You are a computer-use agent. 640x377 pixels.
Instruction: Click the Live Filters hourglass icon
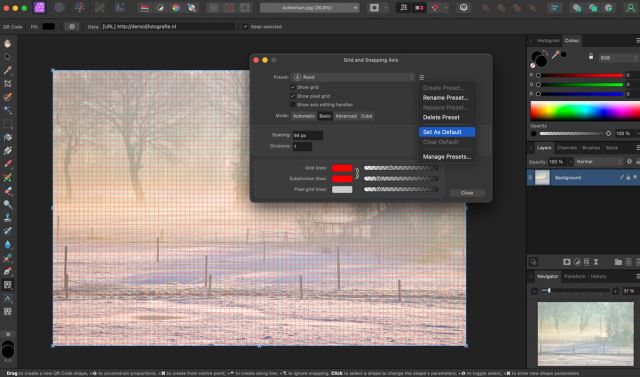click(596, 262)
